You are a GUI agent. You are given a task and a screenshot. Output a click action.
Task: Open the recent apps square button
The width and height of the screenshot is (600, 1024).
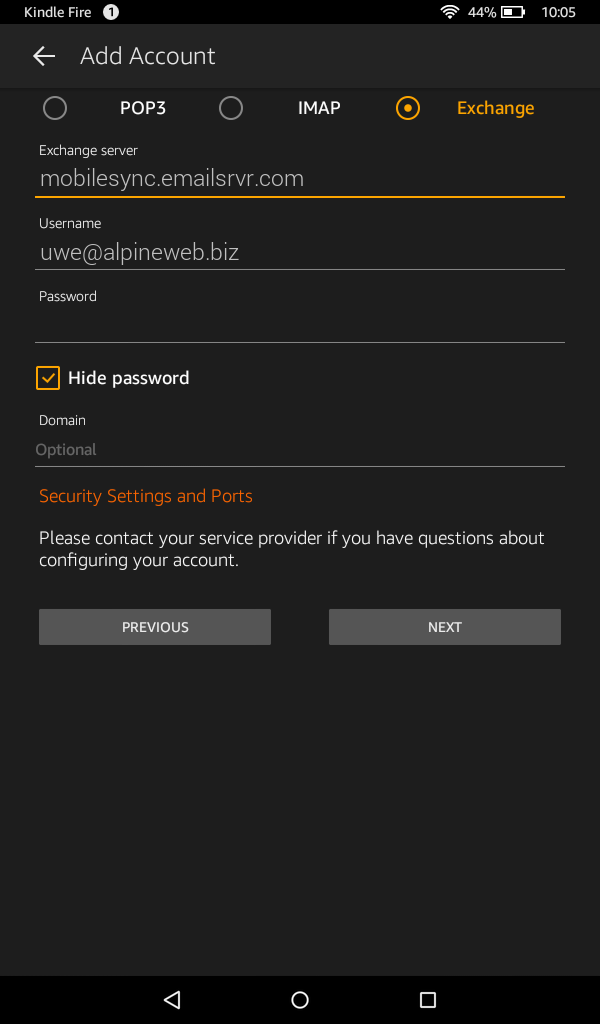coord(428,999)
